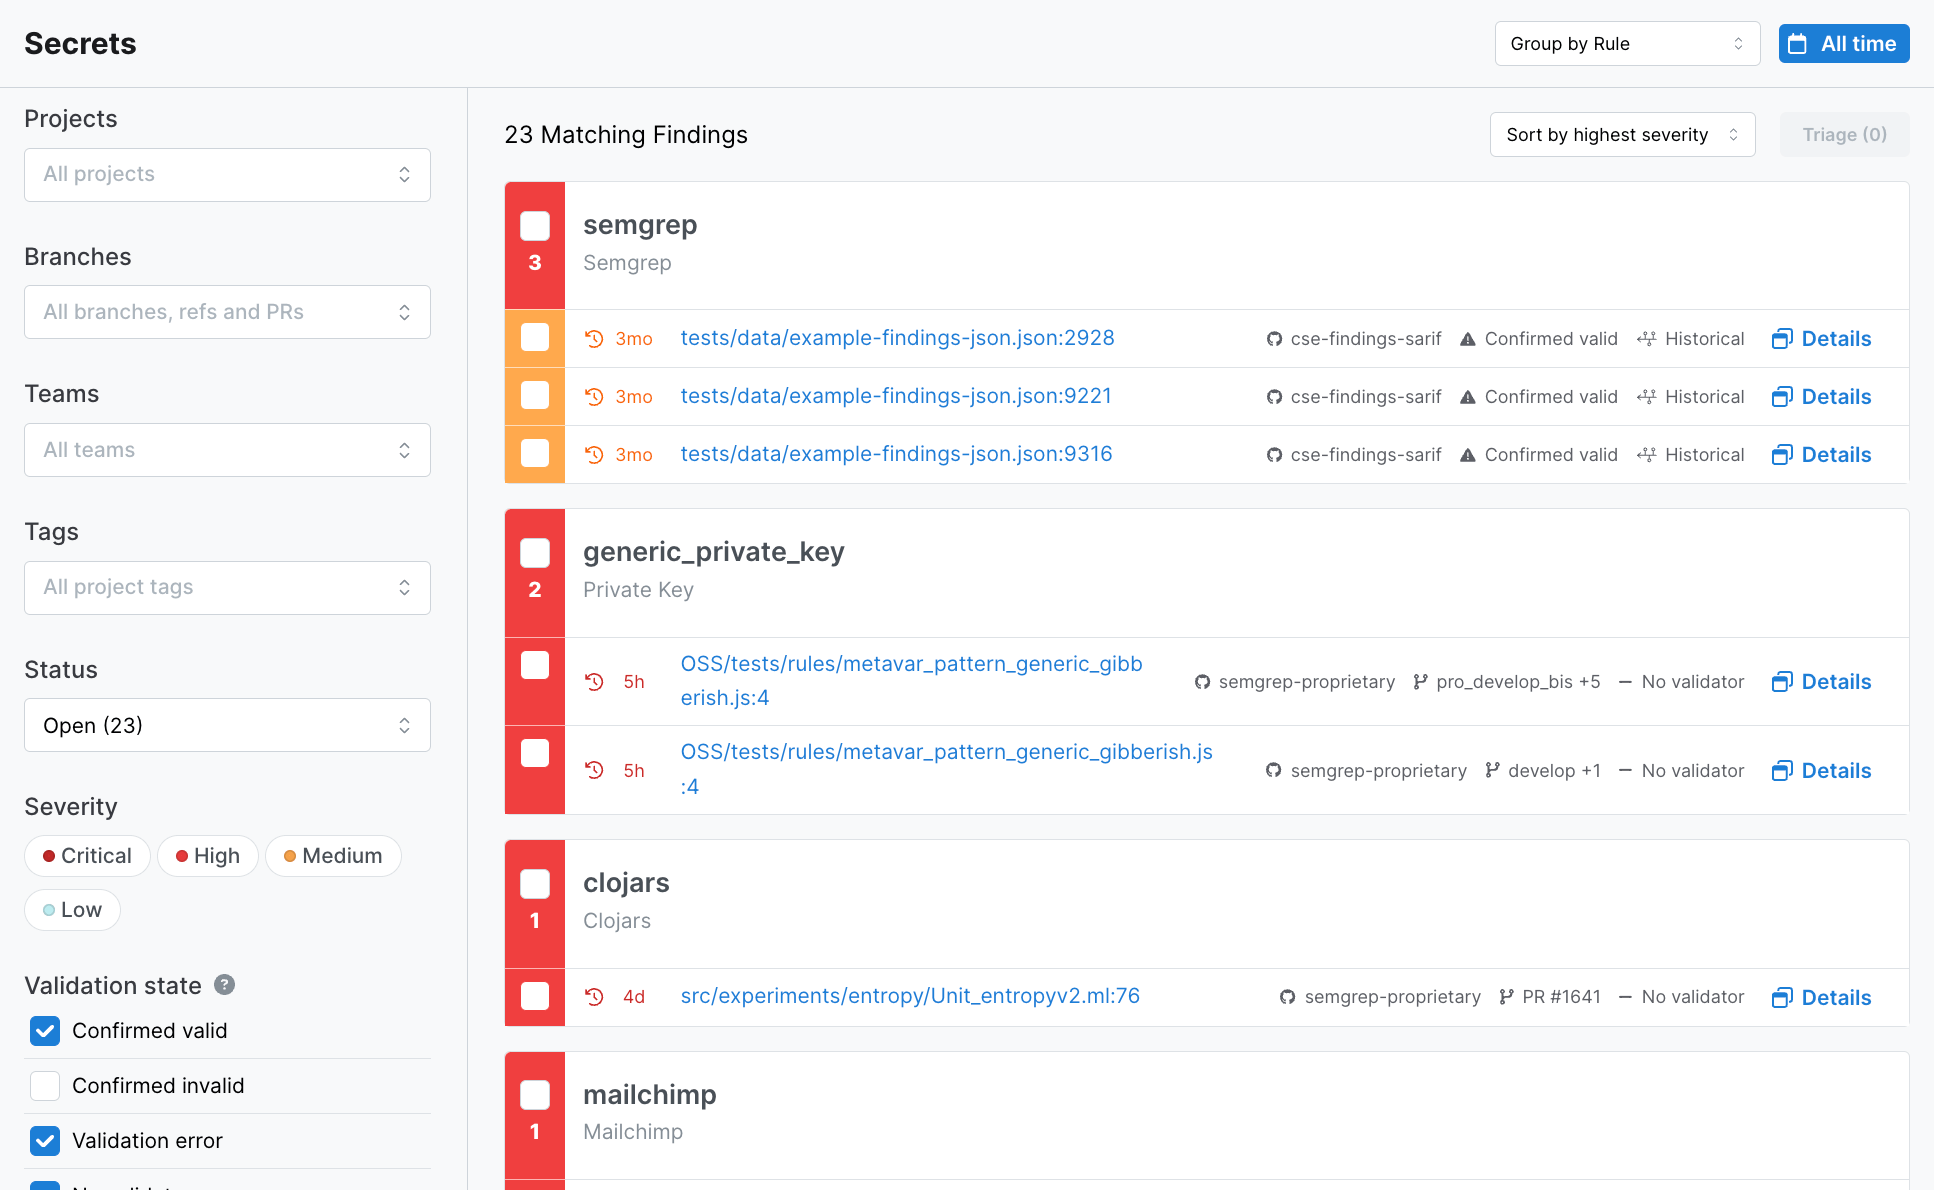Enable Confirmed invalid validation filter
Screen dimensions: 1934x1190
(45, 1086)
